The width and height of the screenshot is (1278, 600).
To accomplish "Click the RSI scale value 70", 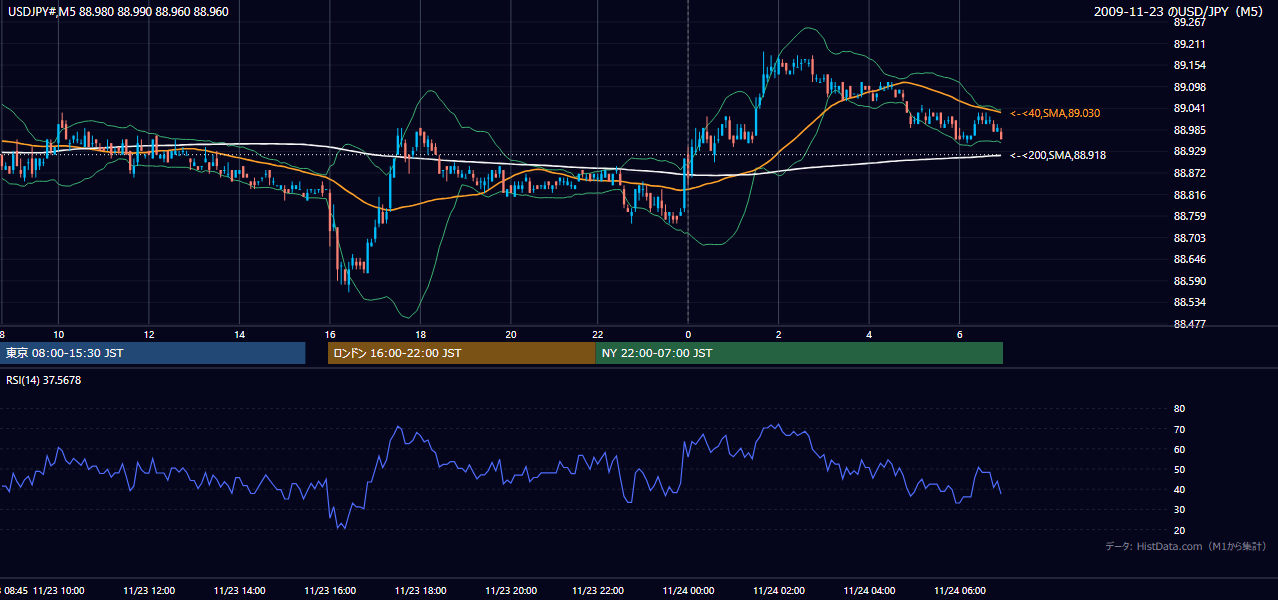I will click(1179, 429).
